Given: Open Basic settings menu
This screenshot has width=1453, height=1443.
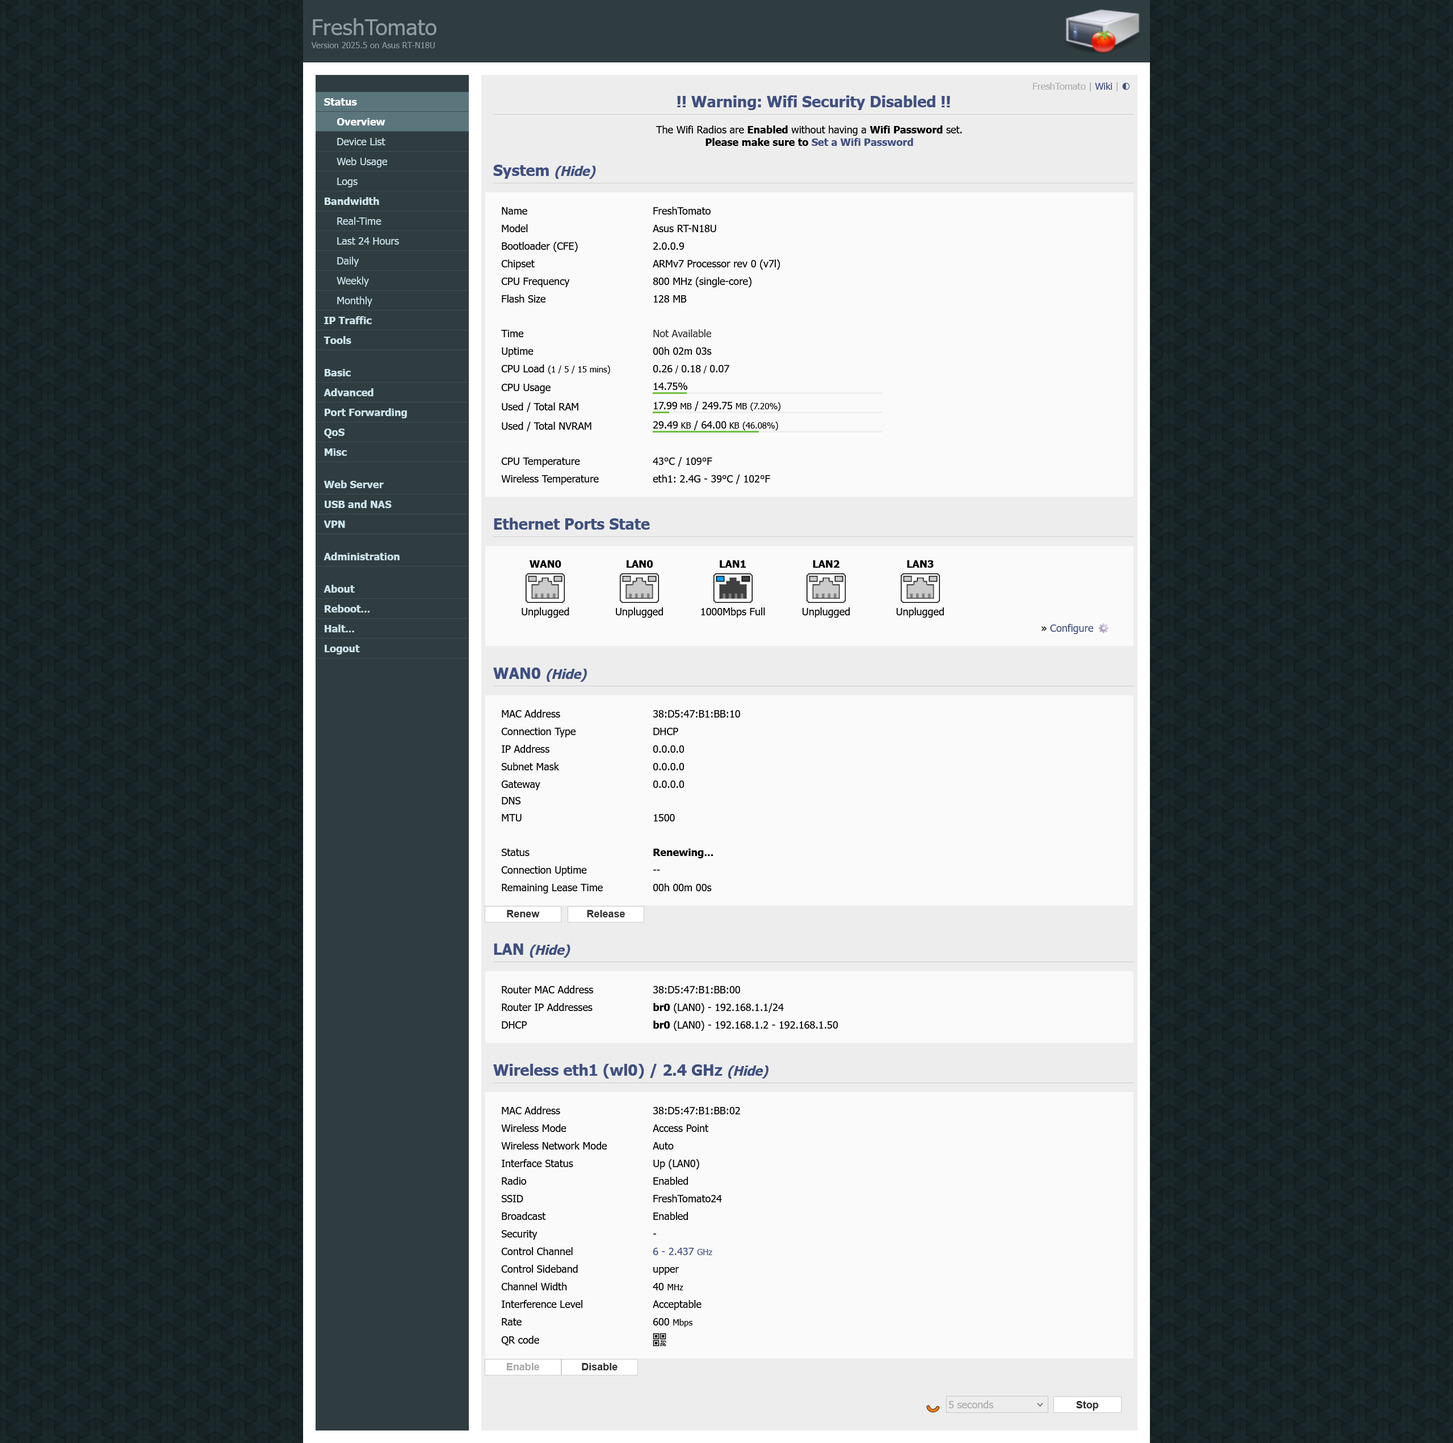Looking at the screenshot, I should (x=392, y=373).
